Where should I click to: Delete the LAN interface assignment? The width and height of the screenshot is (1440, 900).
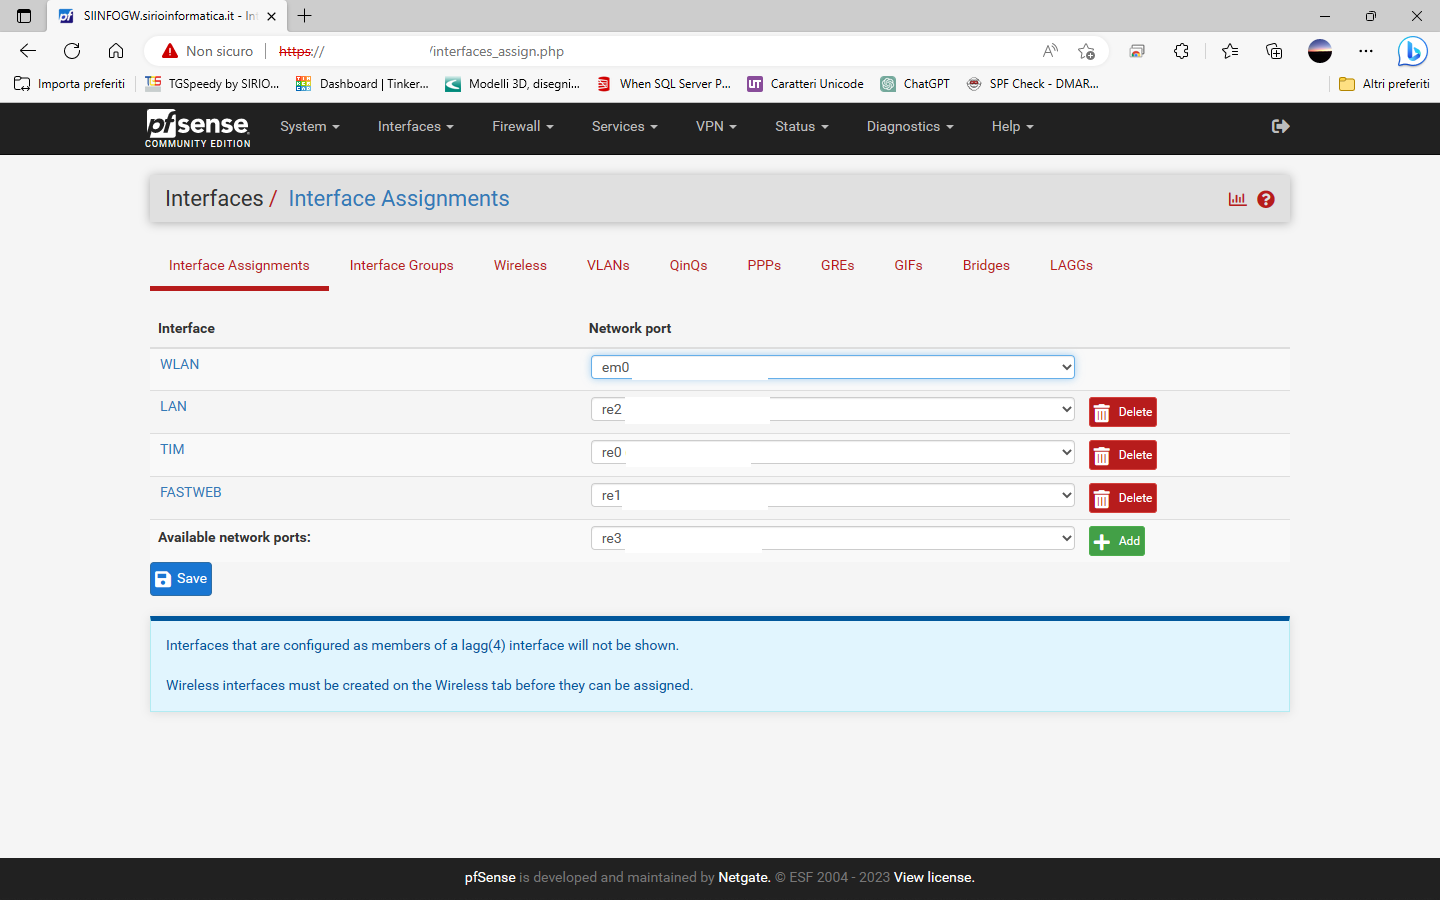tap(1123, 412)
